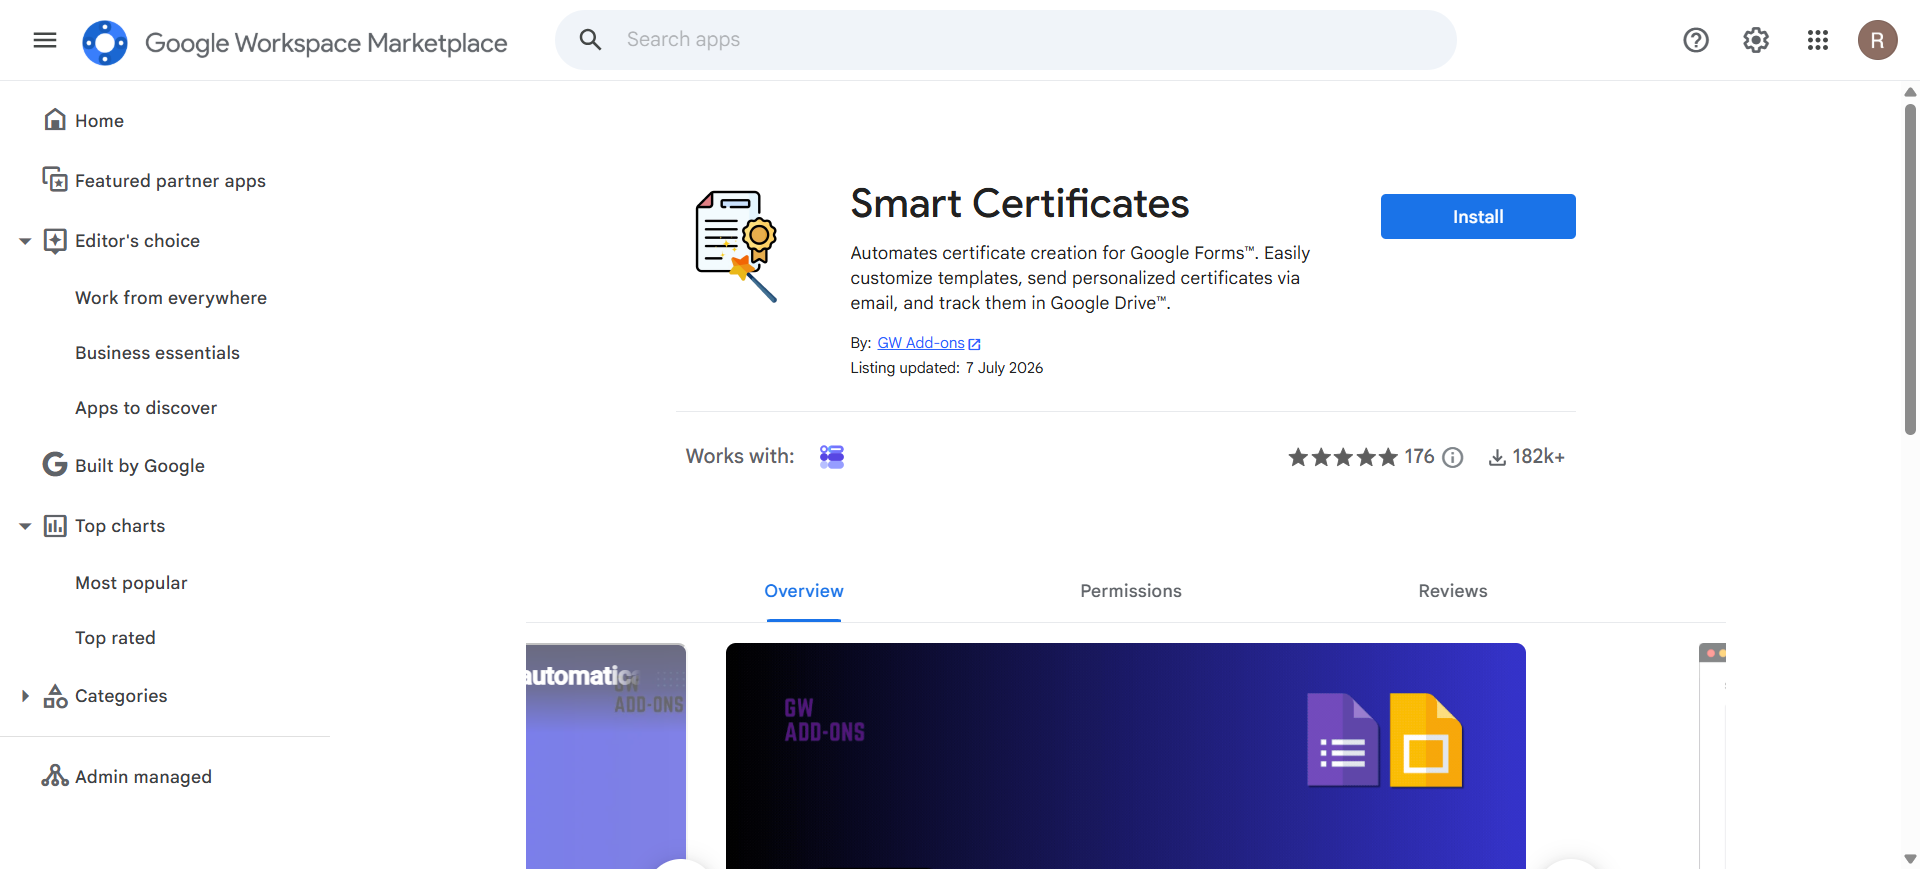This screenshot has height=869, width=1920.
Task: Open the GW Add-ons developer link
Action: pyautogui.click(x=921, y=343)
